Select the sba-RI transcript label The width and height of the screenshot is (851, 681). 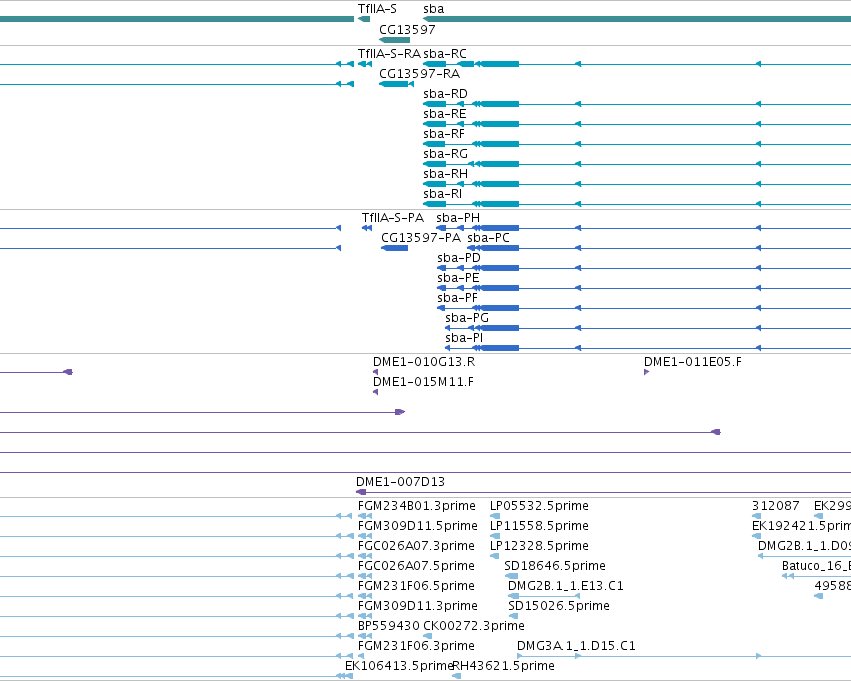[443, 194]
